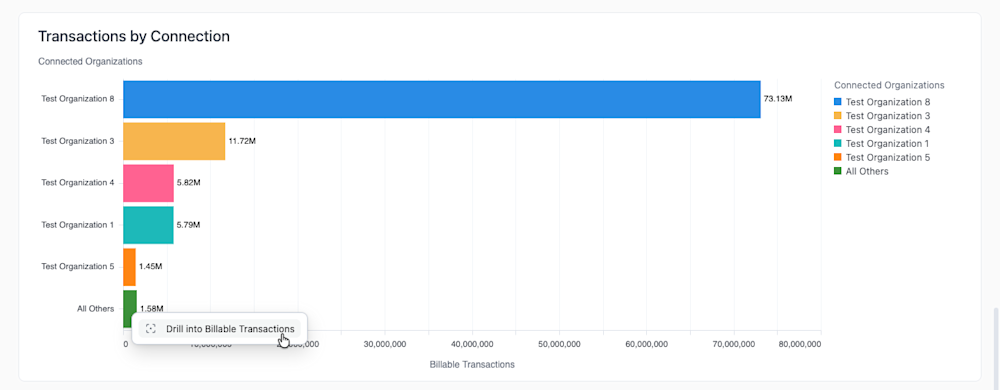Click the orange Test Organization 5 bar
The width and height of the screenshot is (1000, 390).
tap(129, 266)
